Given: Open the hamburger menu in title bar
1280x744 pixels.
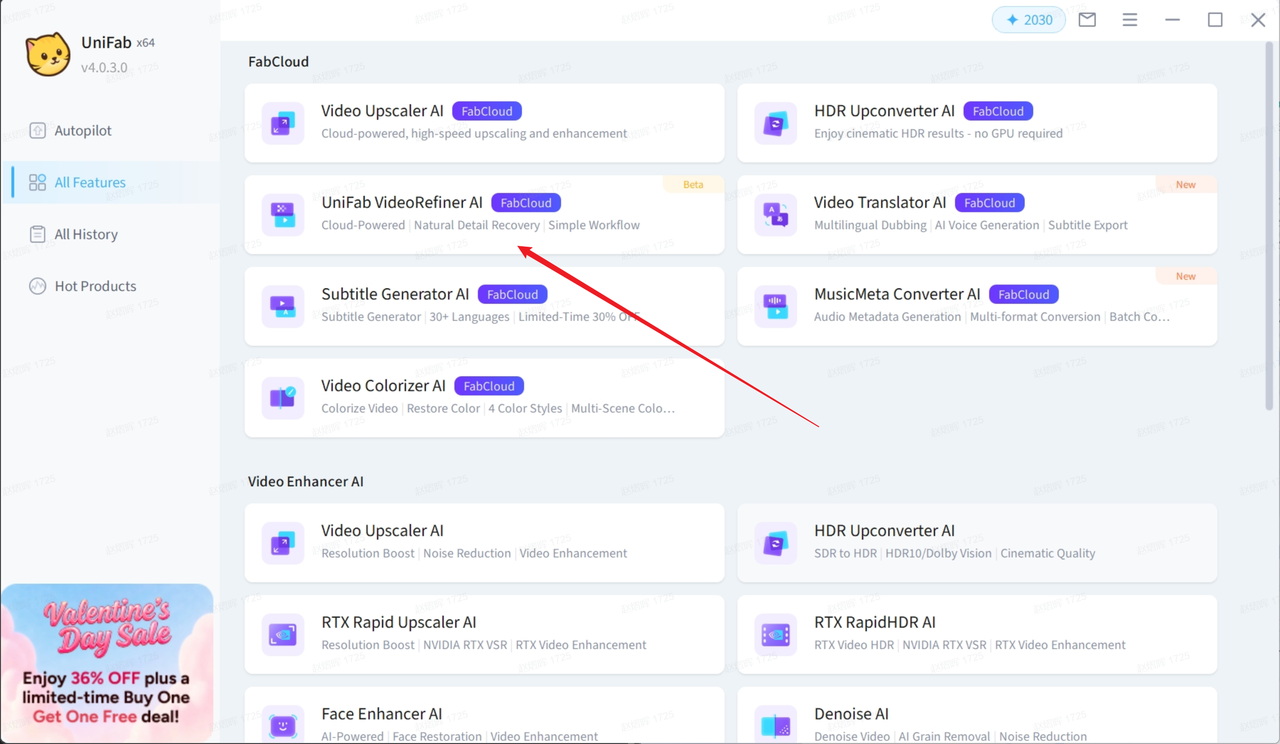Looking at the screenshot, I should pyautogui.click(x=1130, y=20).
